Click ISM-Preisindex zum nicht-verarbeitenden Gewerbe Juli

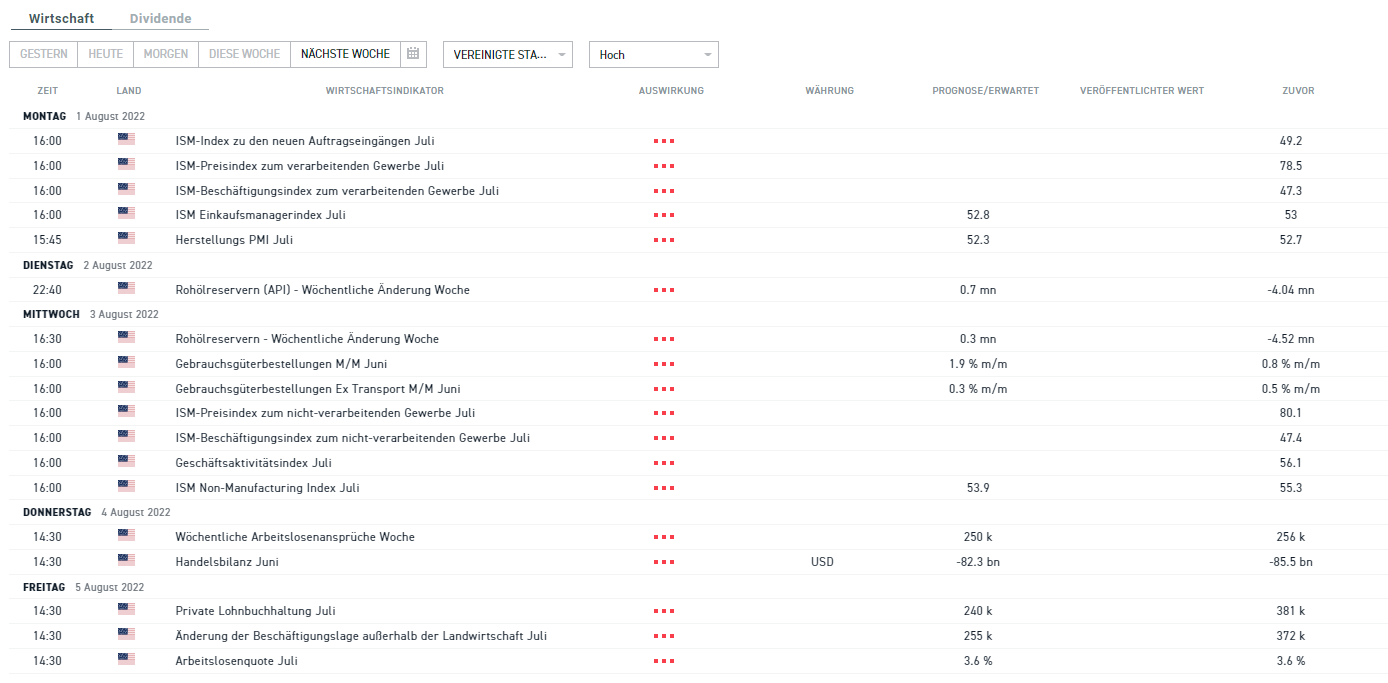[x=325, y=413]
